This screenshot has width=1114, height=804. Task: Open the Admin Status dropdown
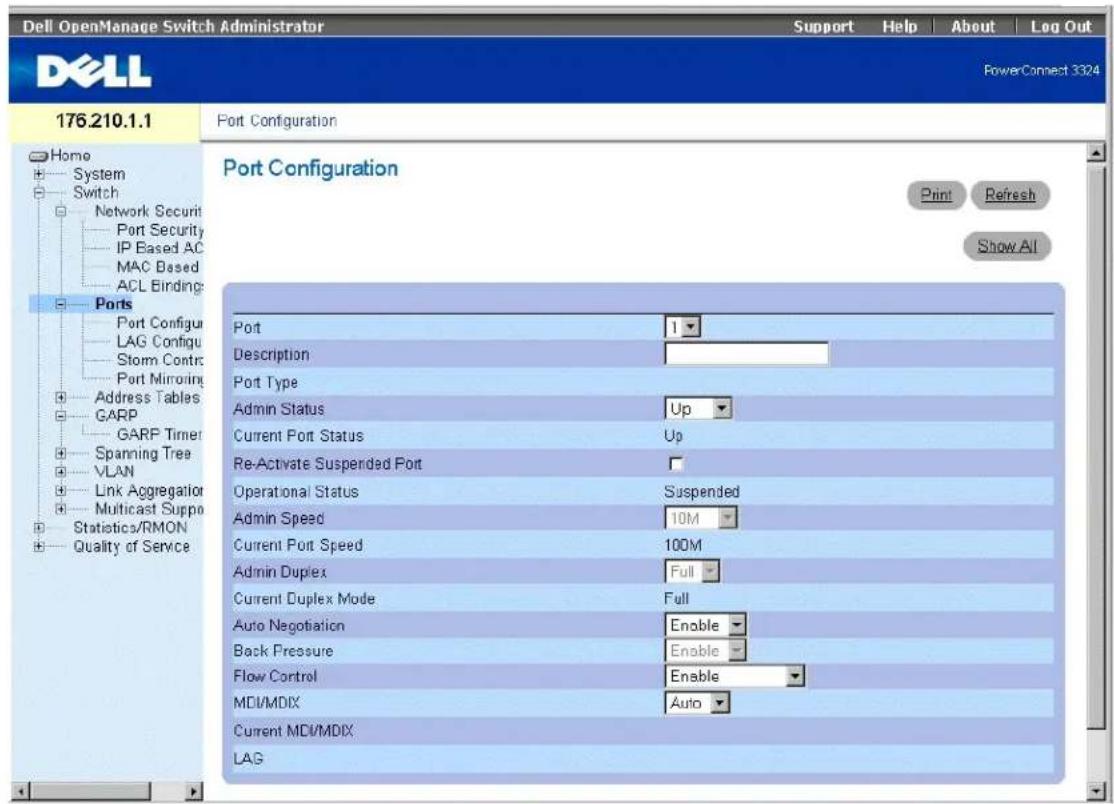[x=698, y=408]
